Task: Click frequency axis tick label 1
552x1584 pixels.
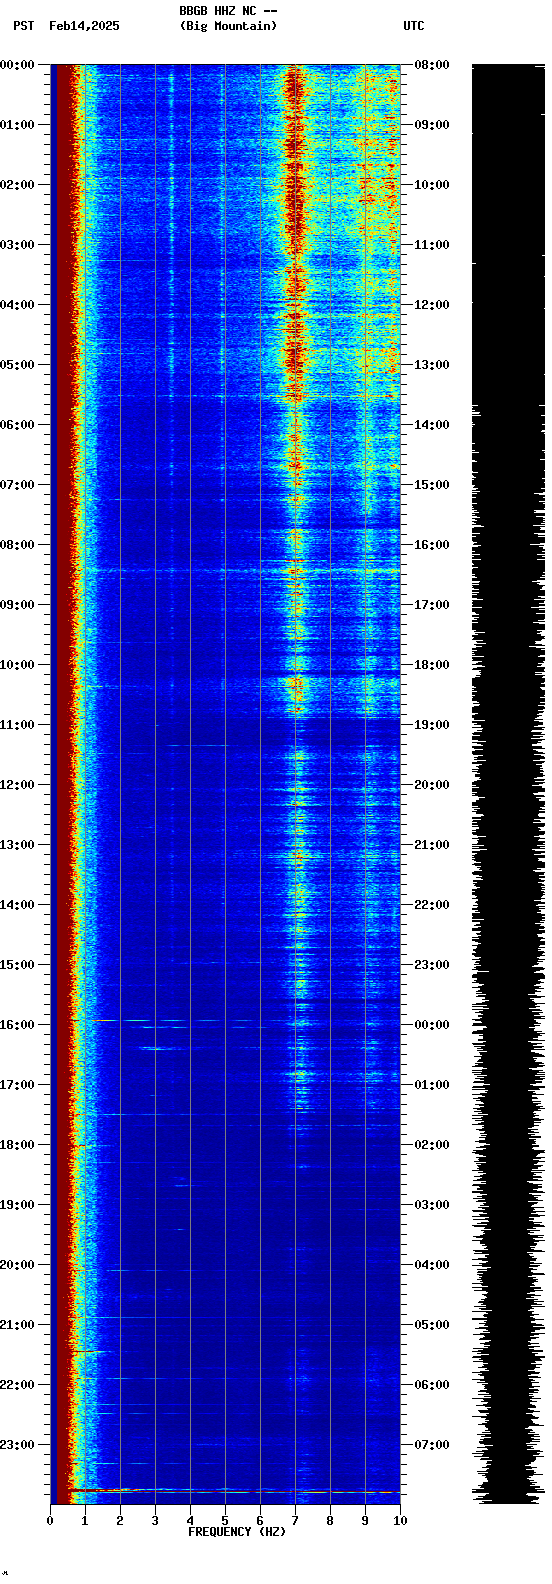Action: coord(85,1521)
